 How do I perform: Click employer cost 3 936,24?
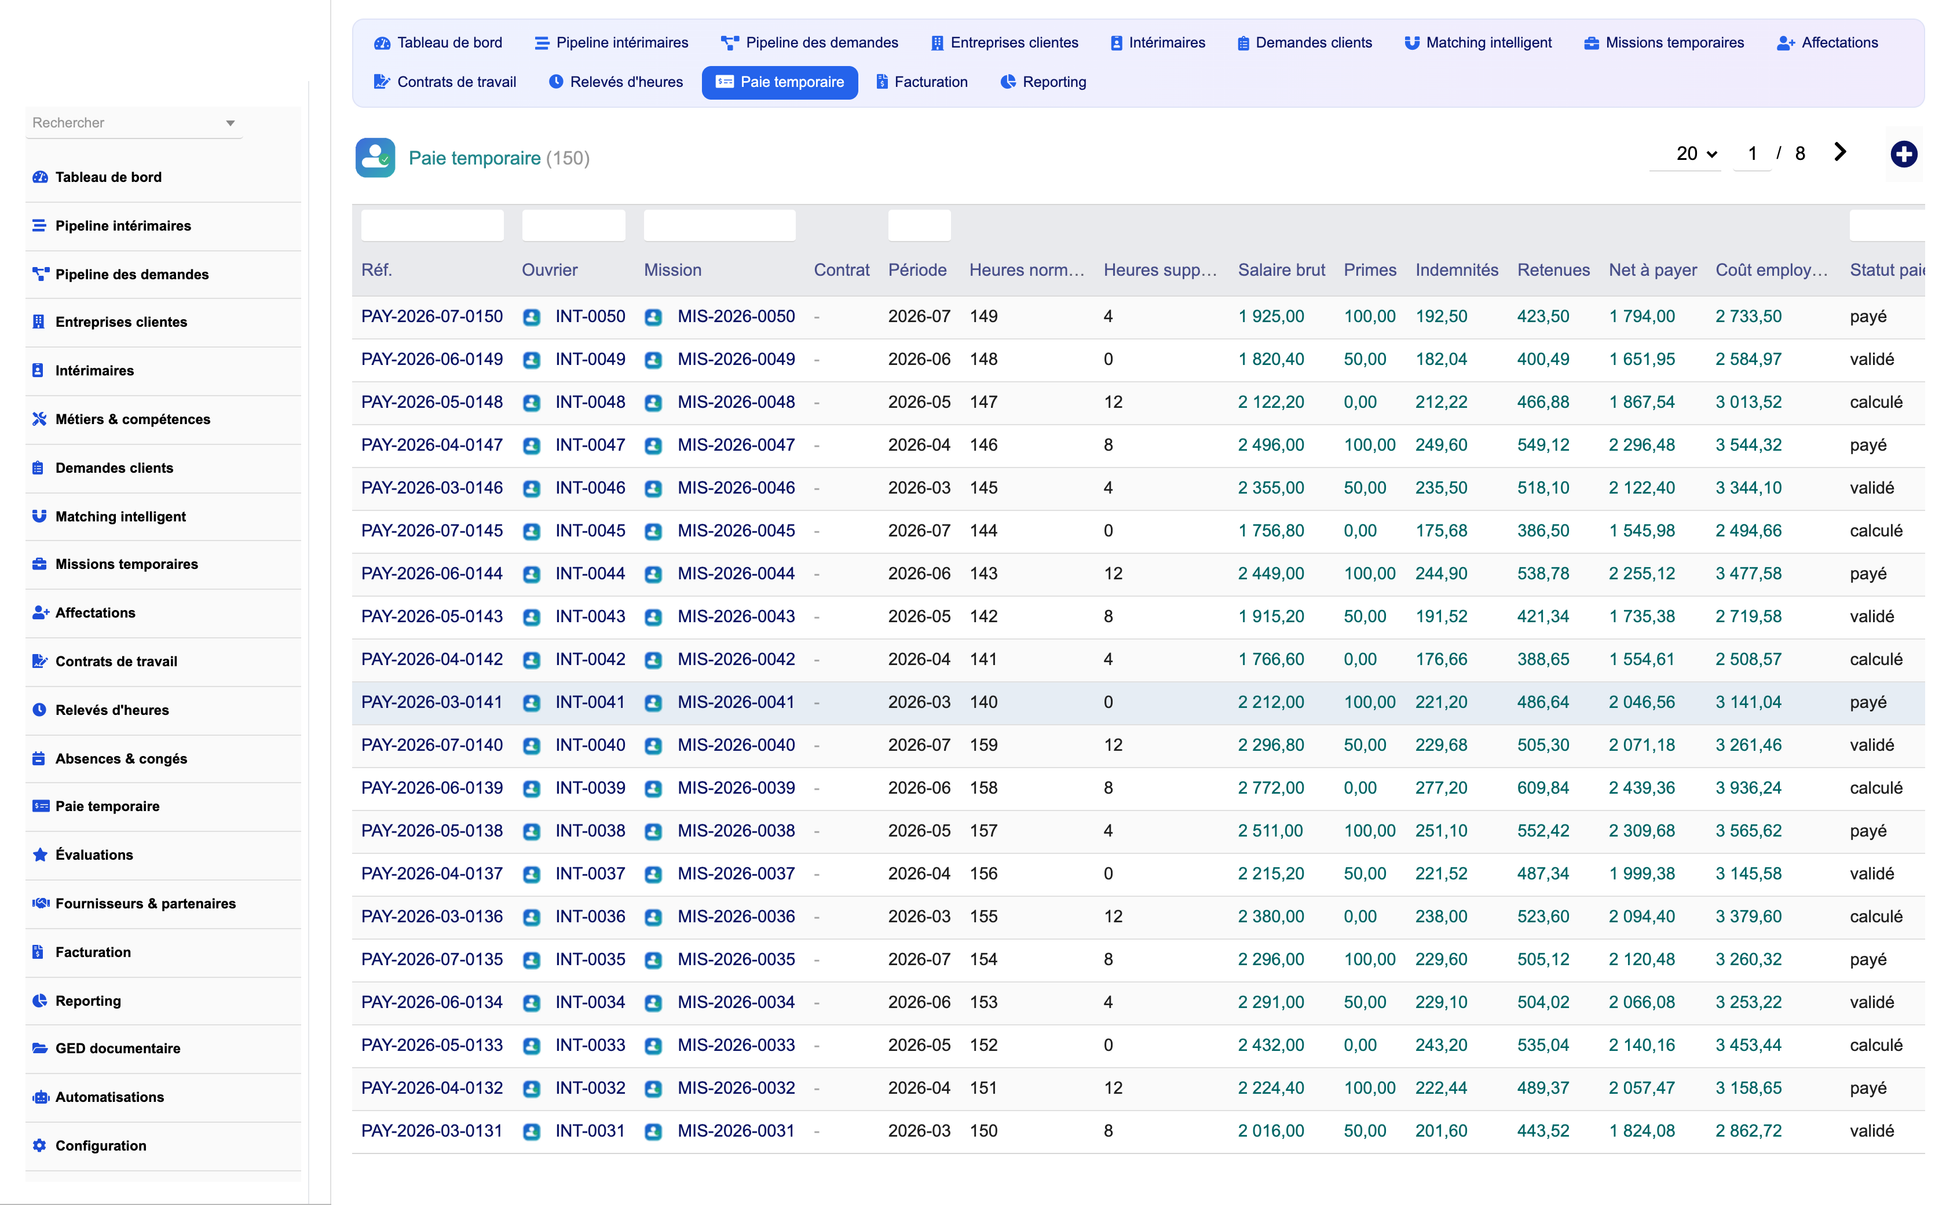click(1748, 788)
